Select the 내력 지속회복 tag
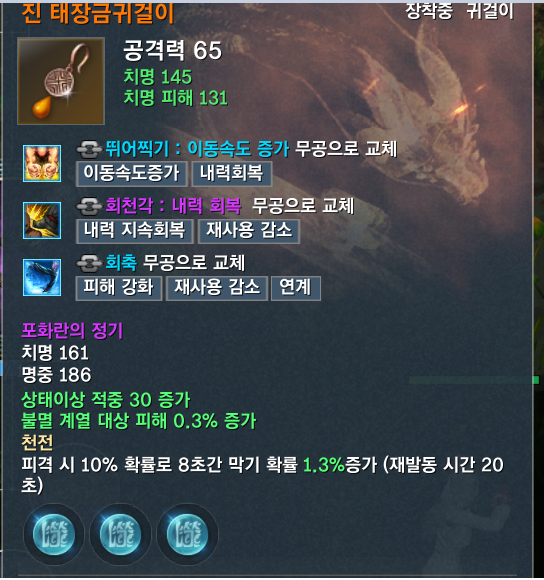This screenshot has width=544, height=580. [135, 231]
